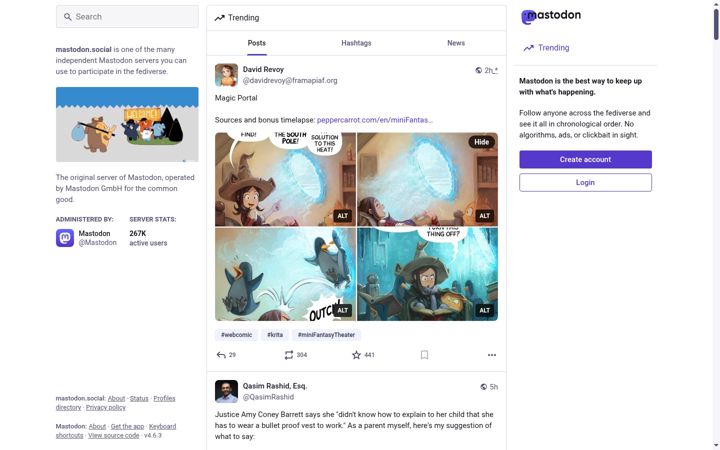Open the #webcomic hashtag
This screenshot has width=720, height=450.
coord(236,335)
